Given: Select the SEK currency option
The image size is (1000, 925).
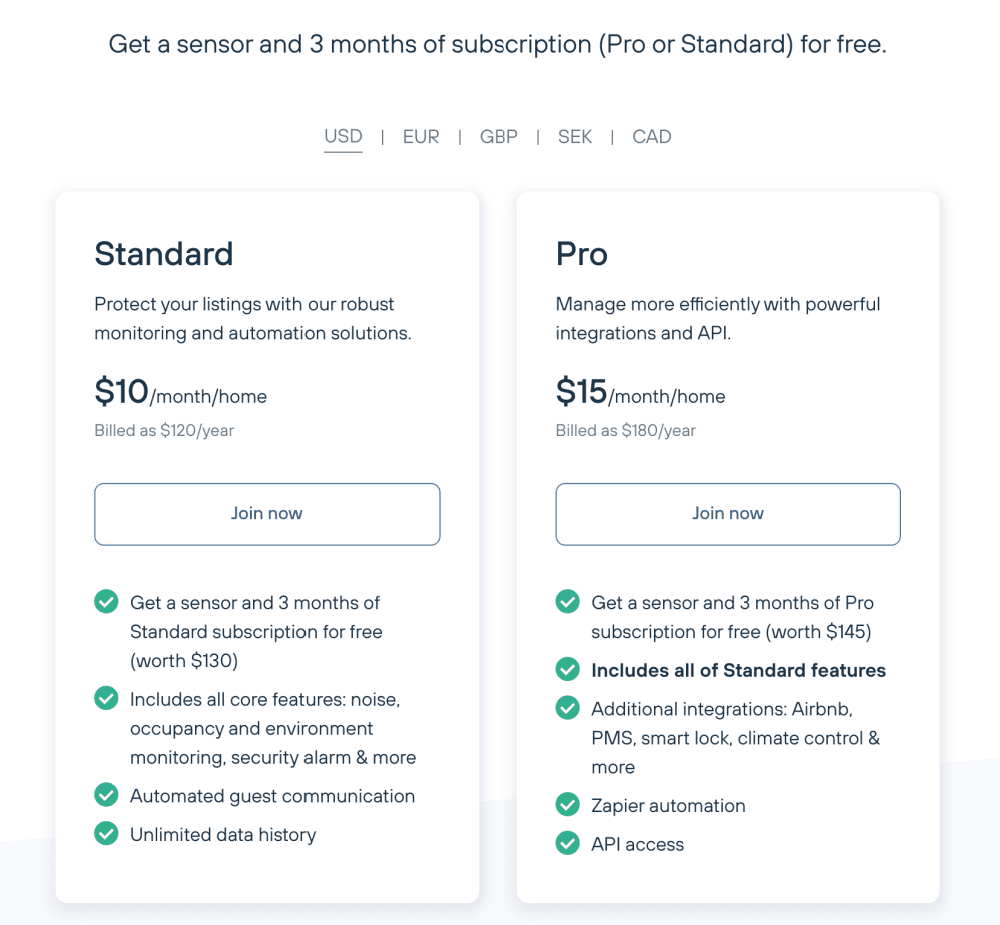Looking at the screenshot, I should [575, 137].
